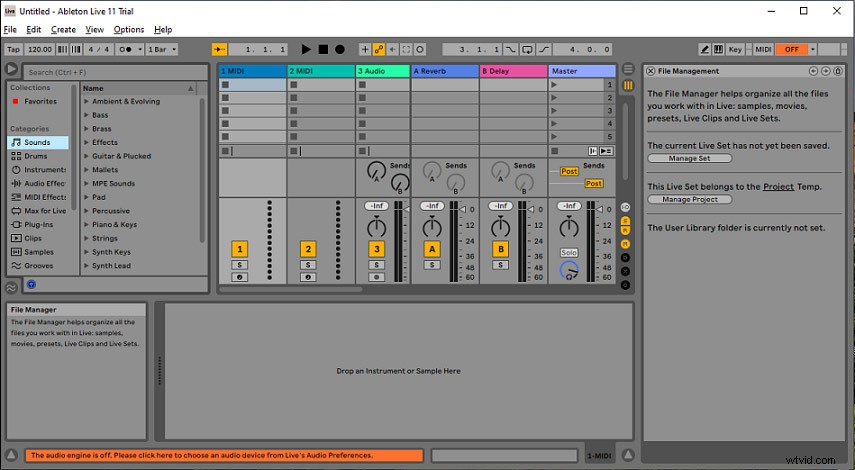Click the Master track pan knob

[x=569, y=227]
